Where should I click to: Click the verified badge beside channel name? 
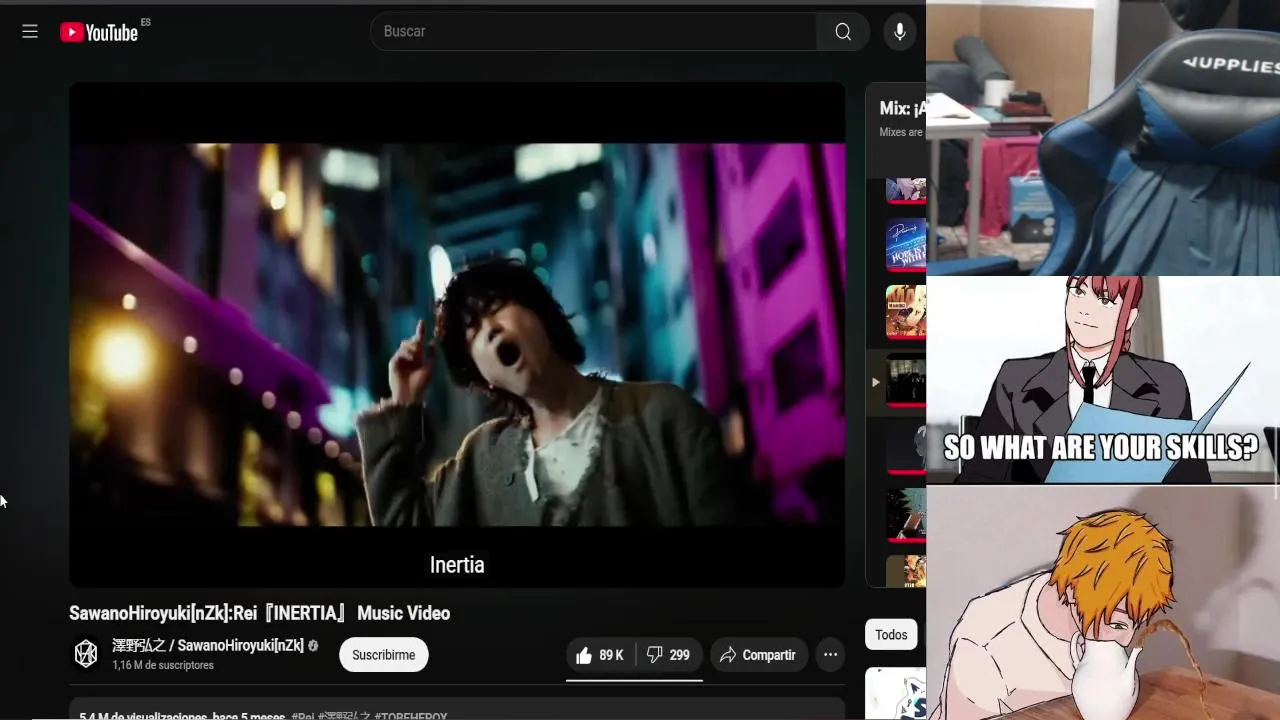pyautogui.click(x=313, y=646)
